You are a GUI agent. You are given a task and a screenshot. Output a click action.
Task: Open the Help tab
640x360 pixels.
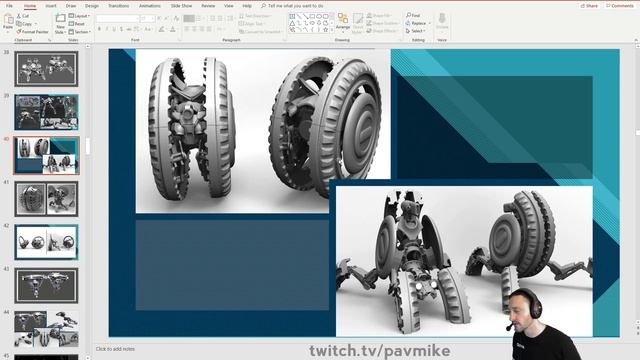pos(247,6)
